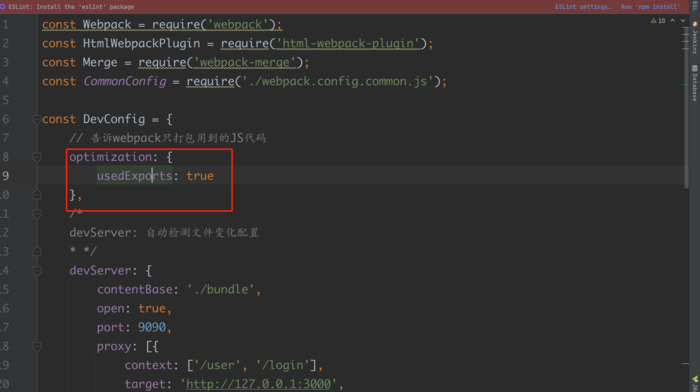Click the 'webpack' string on line 1
This screenshot has width=700, height=392.
pyautogui.click(x=238, y=25)
